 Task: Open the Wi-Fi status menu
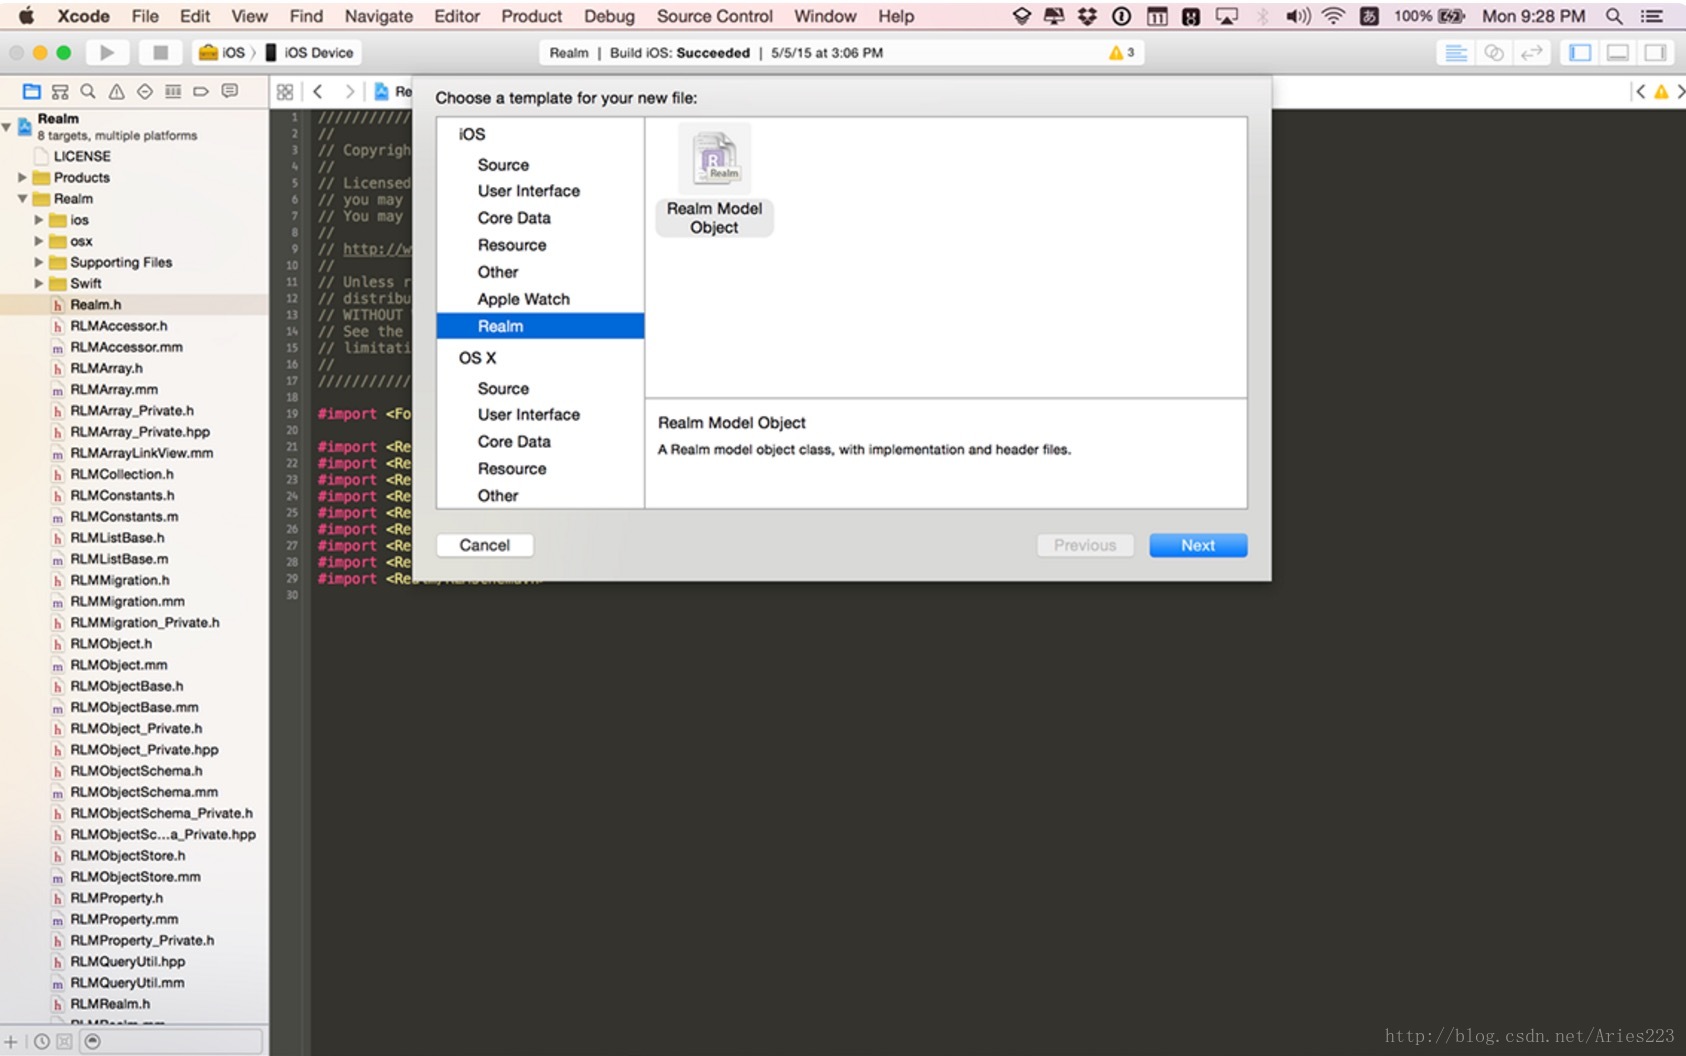coord(1333,16)
